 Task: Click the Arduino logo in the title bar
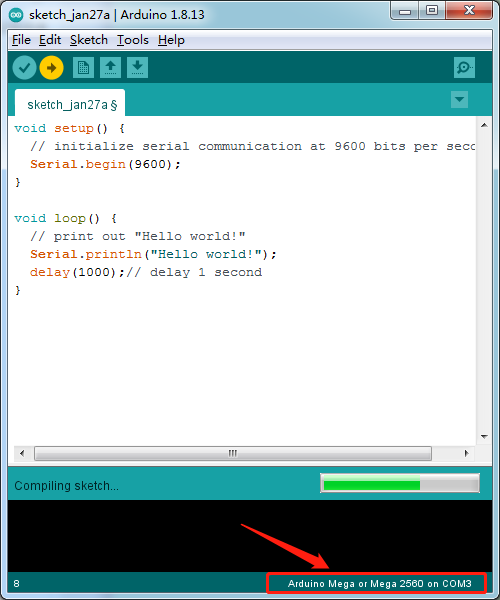[x=16, y=15]
